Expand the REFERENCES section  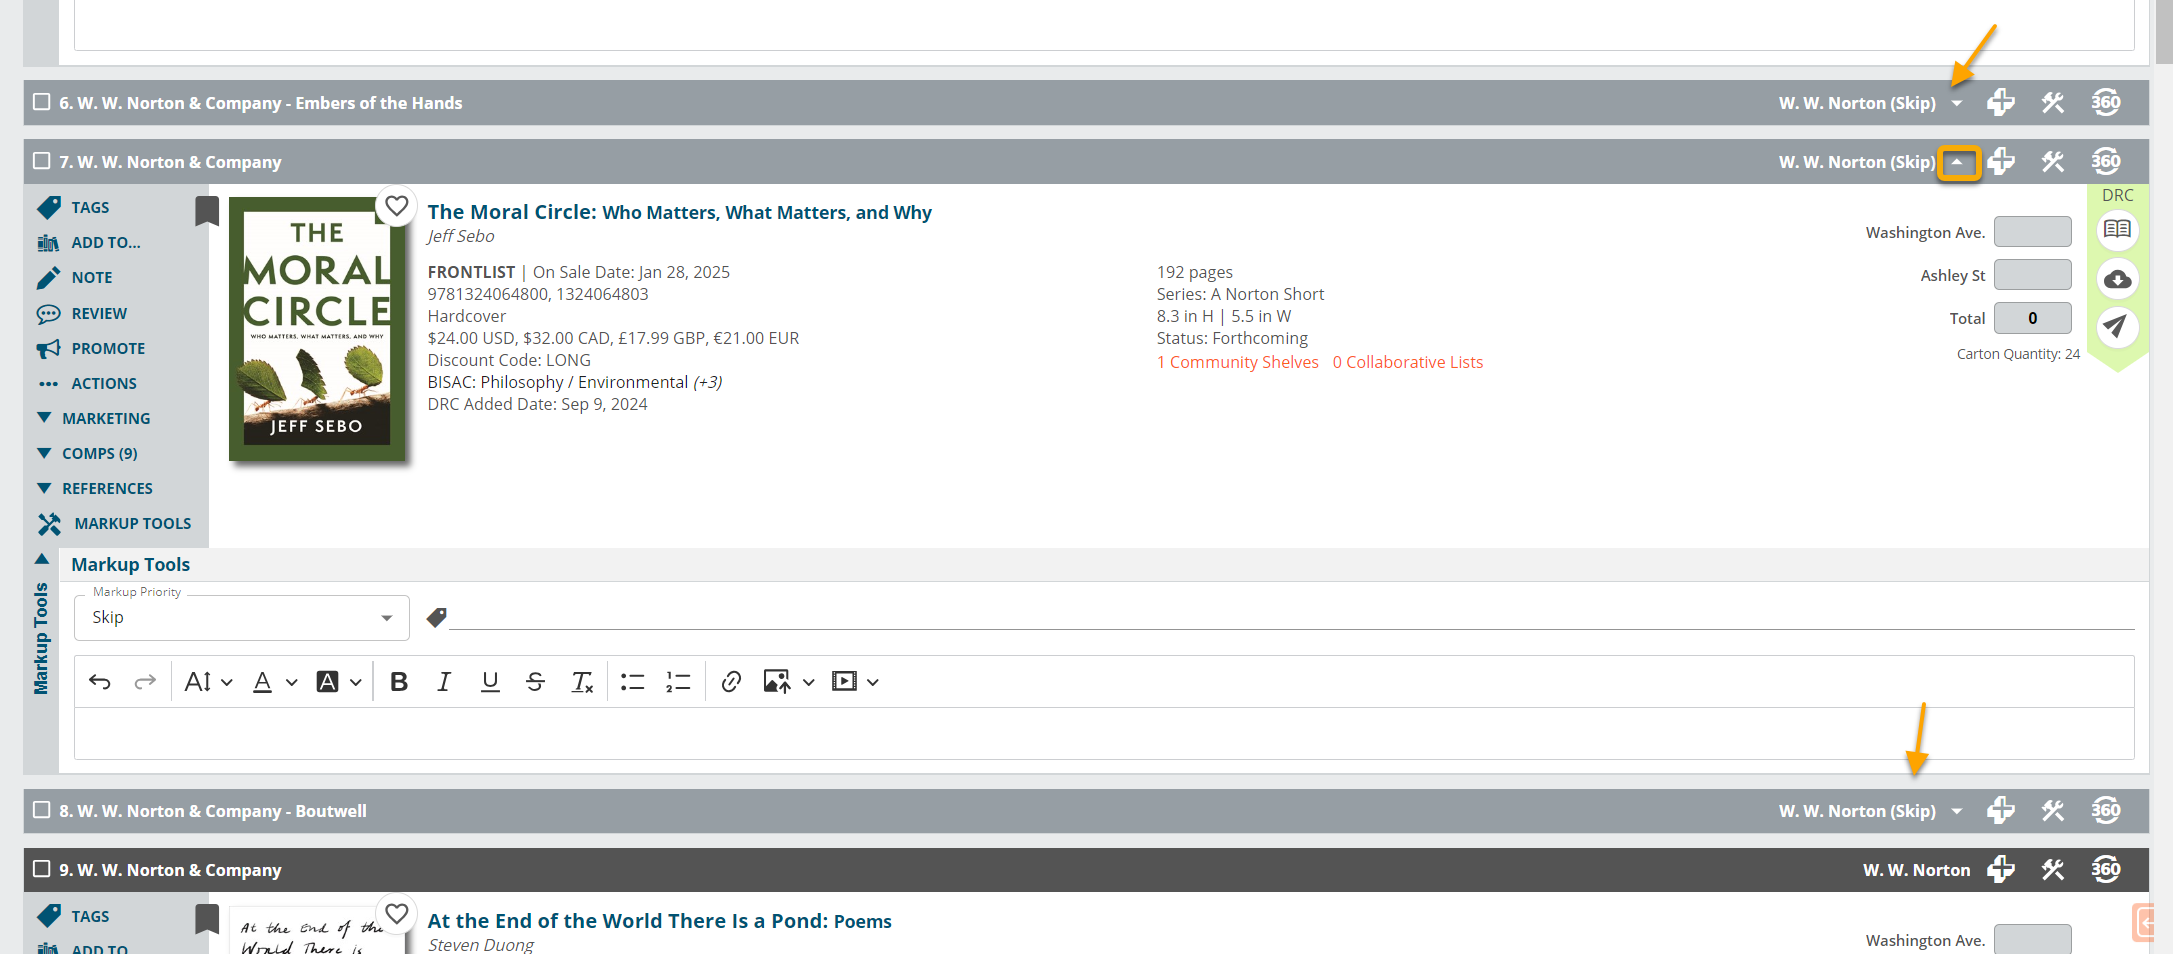[x=95, y=488]
